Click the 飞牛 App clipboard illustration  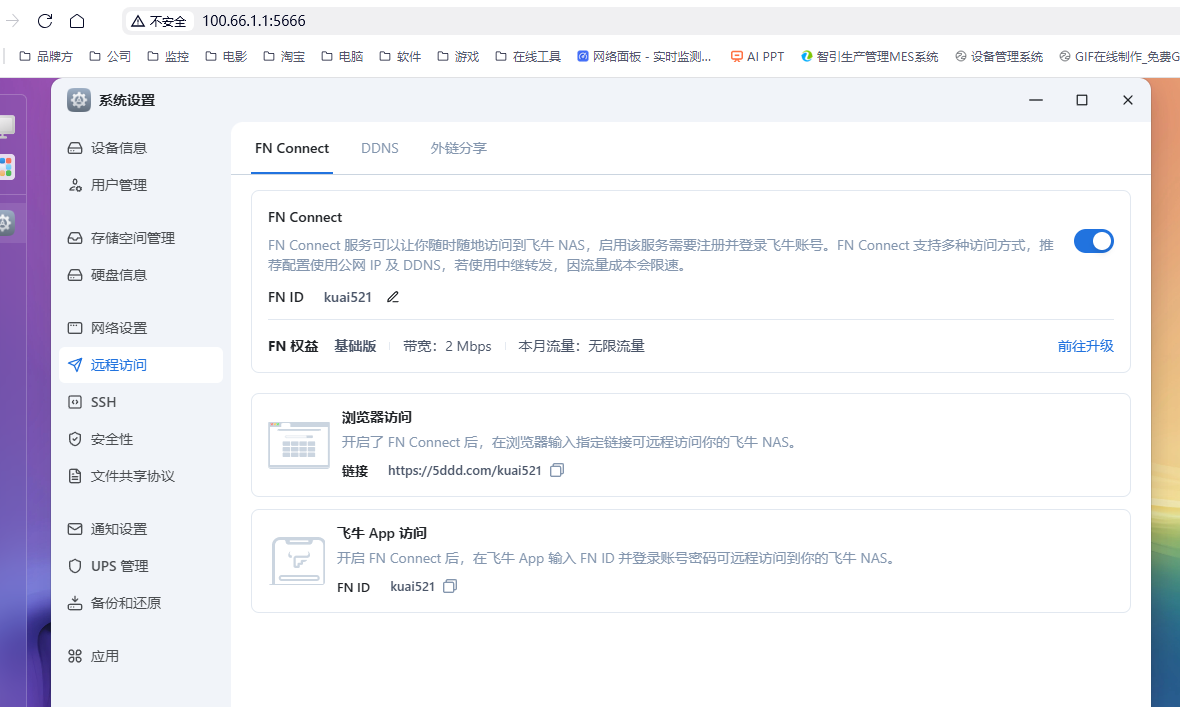[298, 561]
